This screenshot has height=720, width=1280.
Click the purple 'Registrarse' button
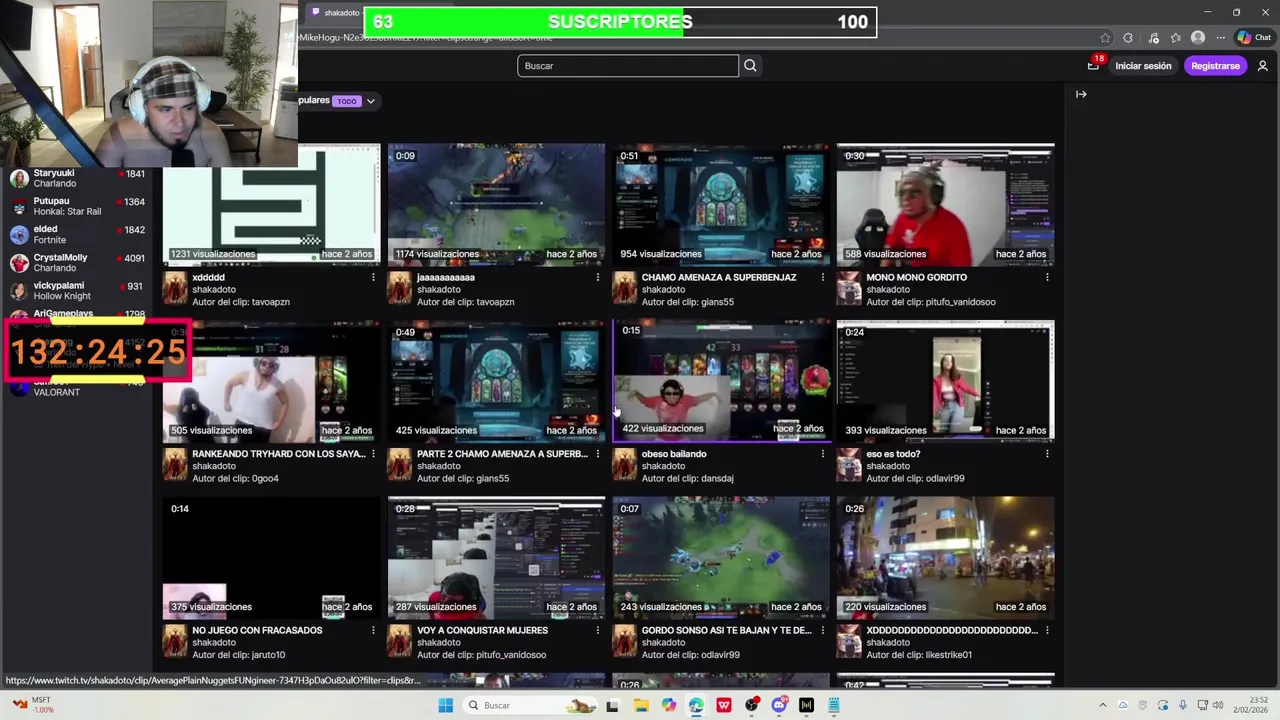click(x=1215, y=66)
